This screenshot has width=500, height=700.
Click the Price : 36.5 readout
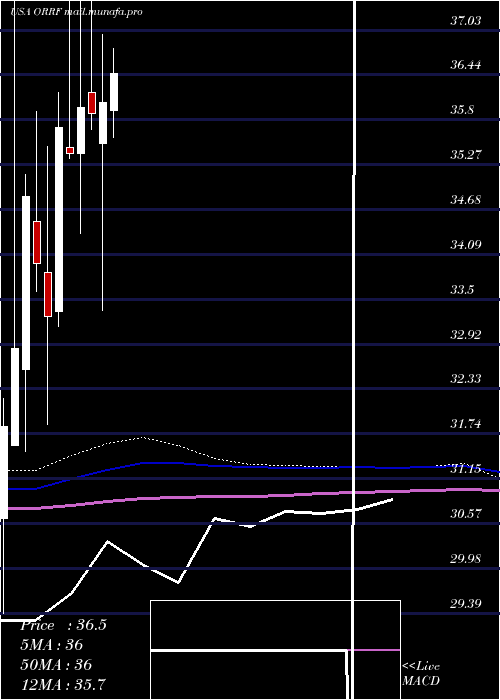(63, 625)
